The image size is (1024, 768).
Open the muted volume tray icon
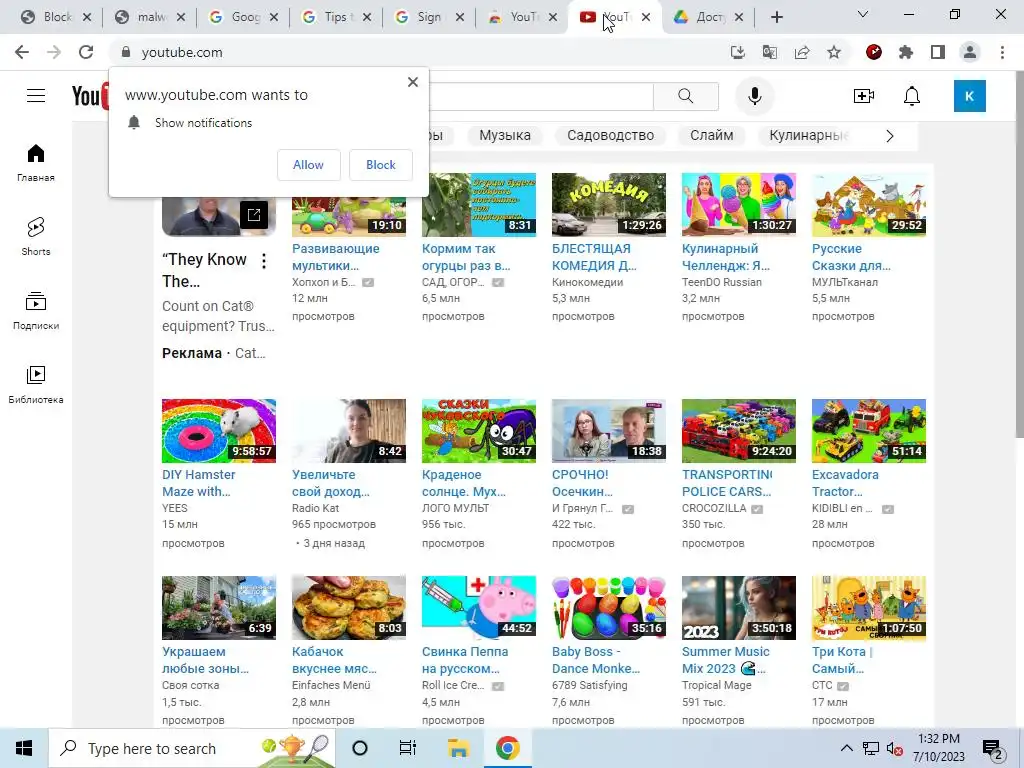895,748
